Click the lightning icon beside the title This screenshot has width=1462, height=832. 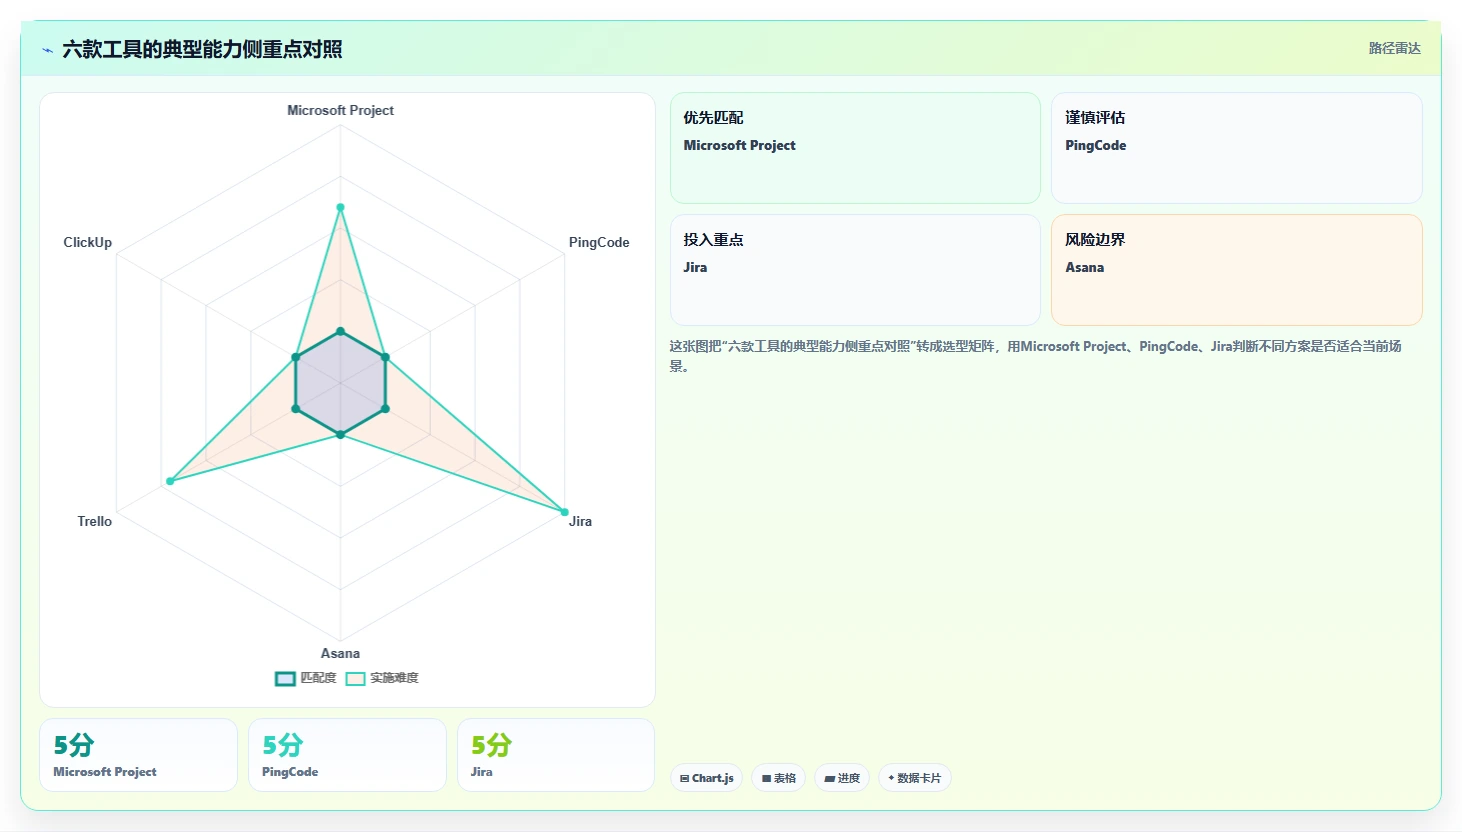(47, 50)
